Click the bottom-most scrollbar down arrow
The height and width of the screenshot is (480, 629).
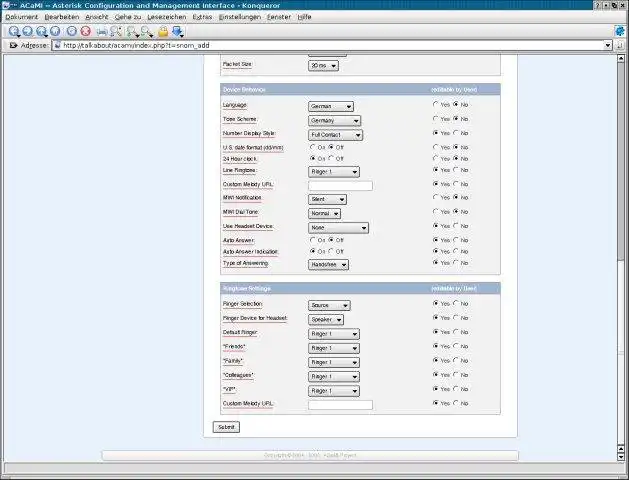(x=621, y=457)
